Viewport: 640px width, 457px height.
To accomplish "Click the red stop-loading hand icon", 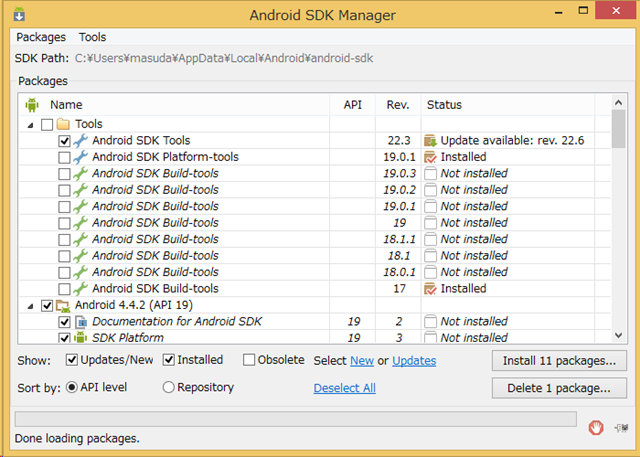I will 595,428.
